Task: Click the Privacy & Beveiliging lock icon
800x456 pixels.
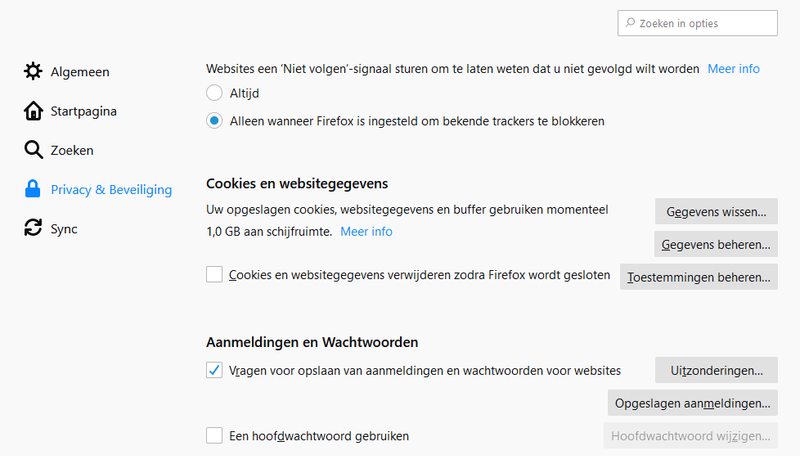Action: 33,189
